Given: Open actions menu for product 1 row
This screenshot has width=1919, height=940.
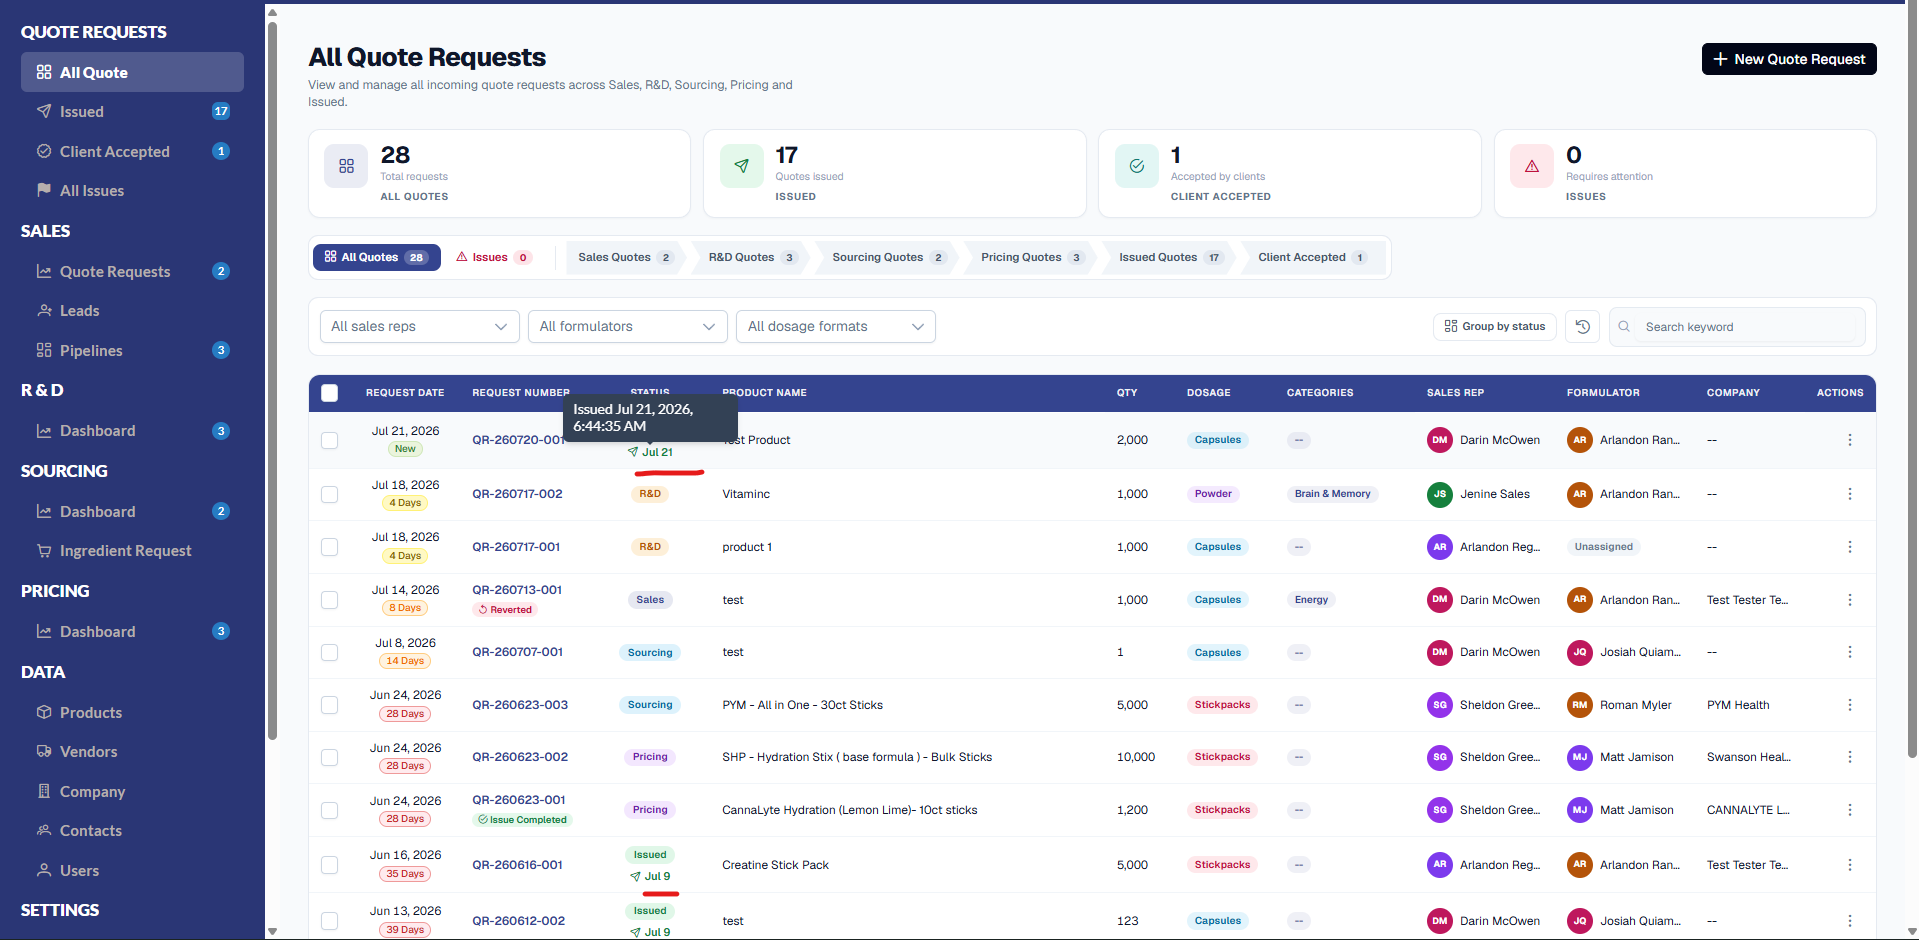Looking at the screenshot, I should pos(1850,547).
